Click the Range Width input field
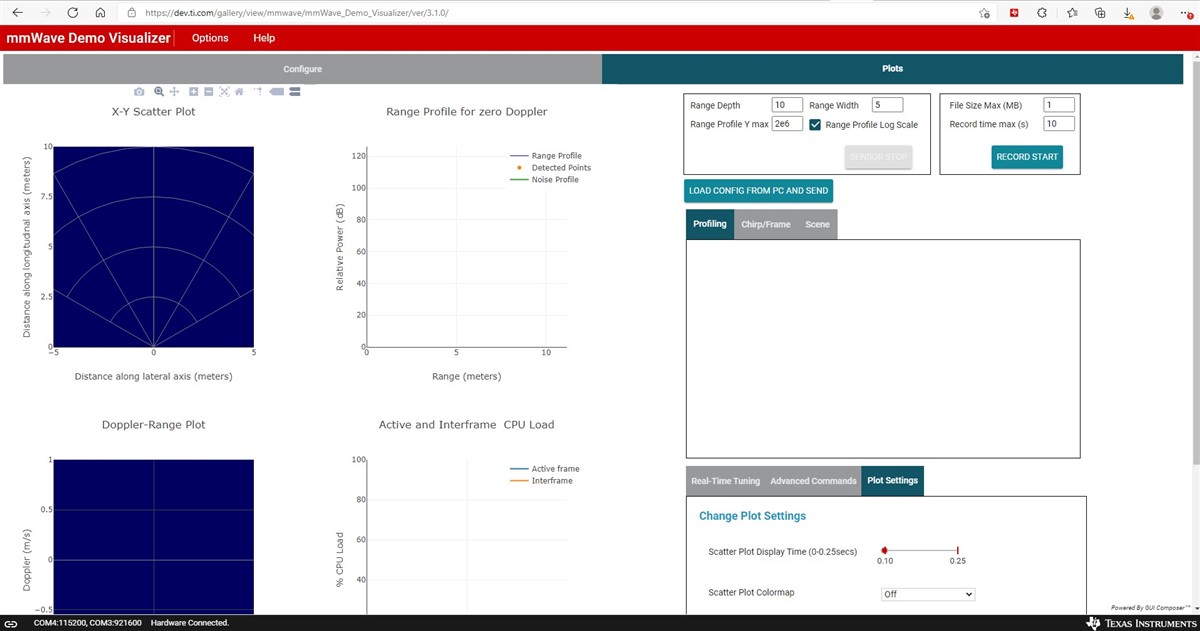This screenshot has height=631, width=1200. [887, 105]
